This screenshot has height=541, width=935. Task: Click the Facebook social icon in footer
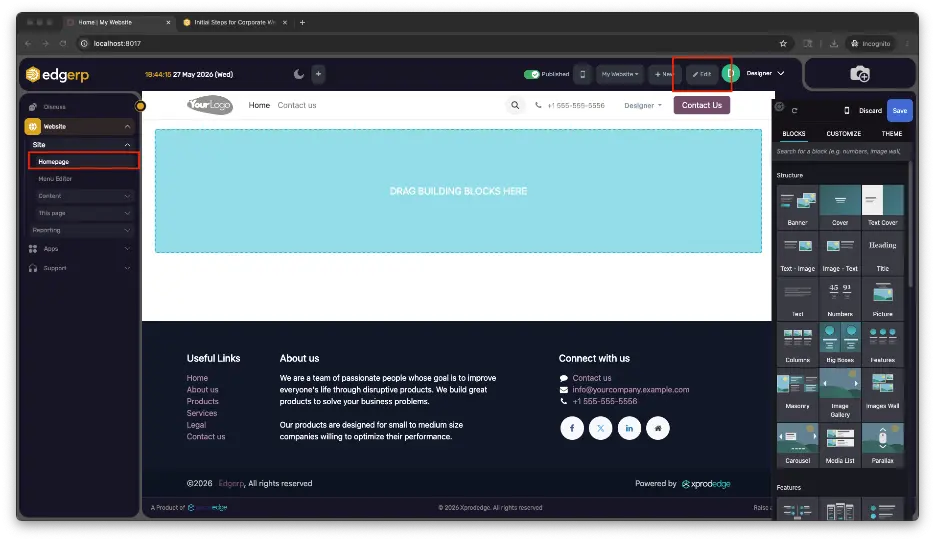572,428
